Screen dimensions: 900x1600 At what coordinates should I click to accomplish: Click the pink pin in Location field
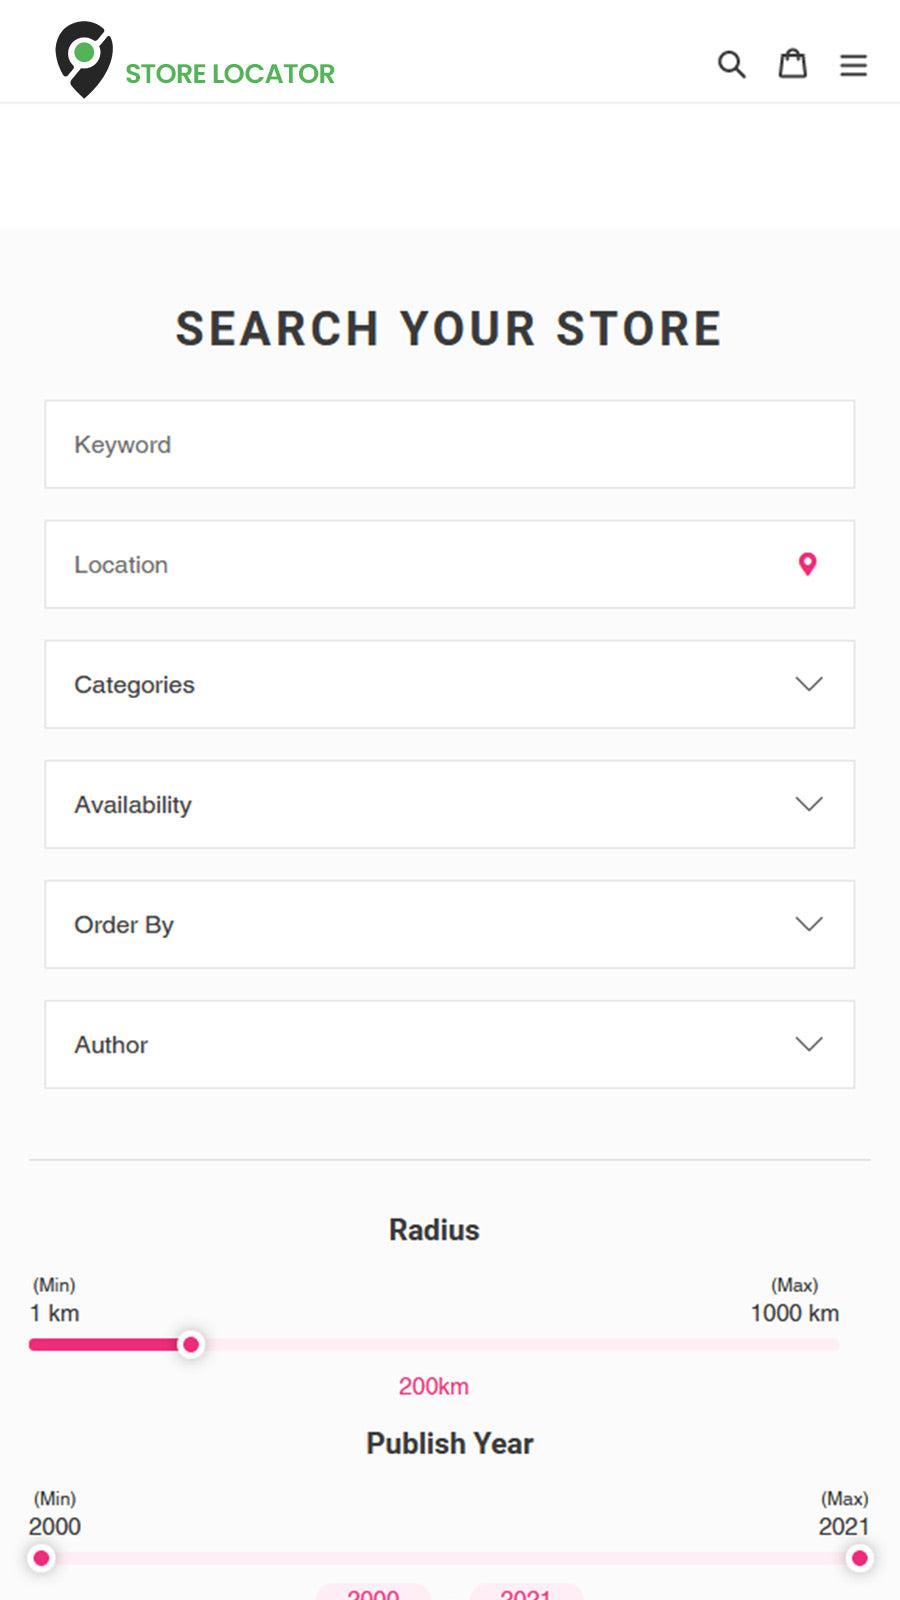tap(808, 564)
